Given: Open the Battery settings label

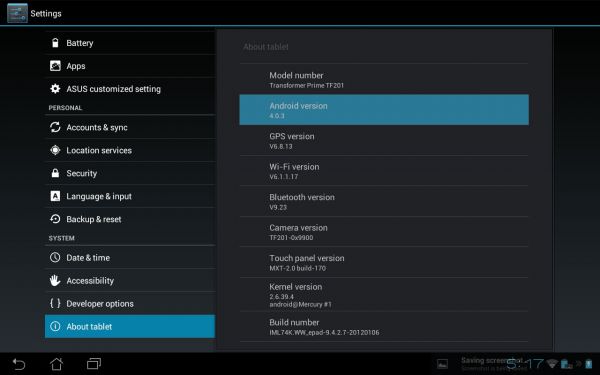Looking at the screenshot, I should click(x=80, y=43).
